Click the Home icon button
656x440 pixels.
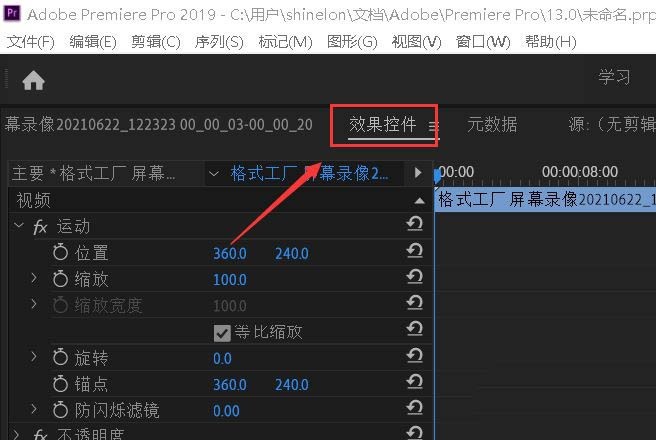[33, 81]
